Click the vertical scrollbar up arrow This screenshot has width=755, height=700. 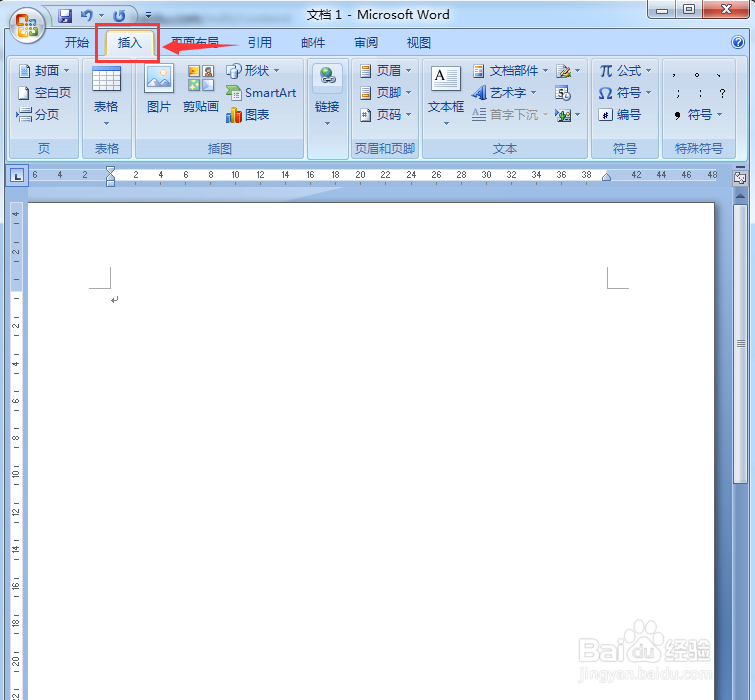pos(741,196)
